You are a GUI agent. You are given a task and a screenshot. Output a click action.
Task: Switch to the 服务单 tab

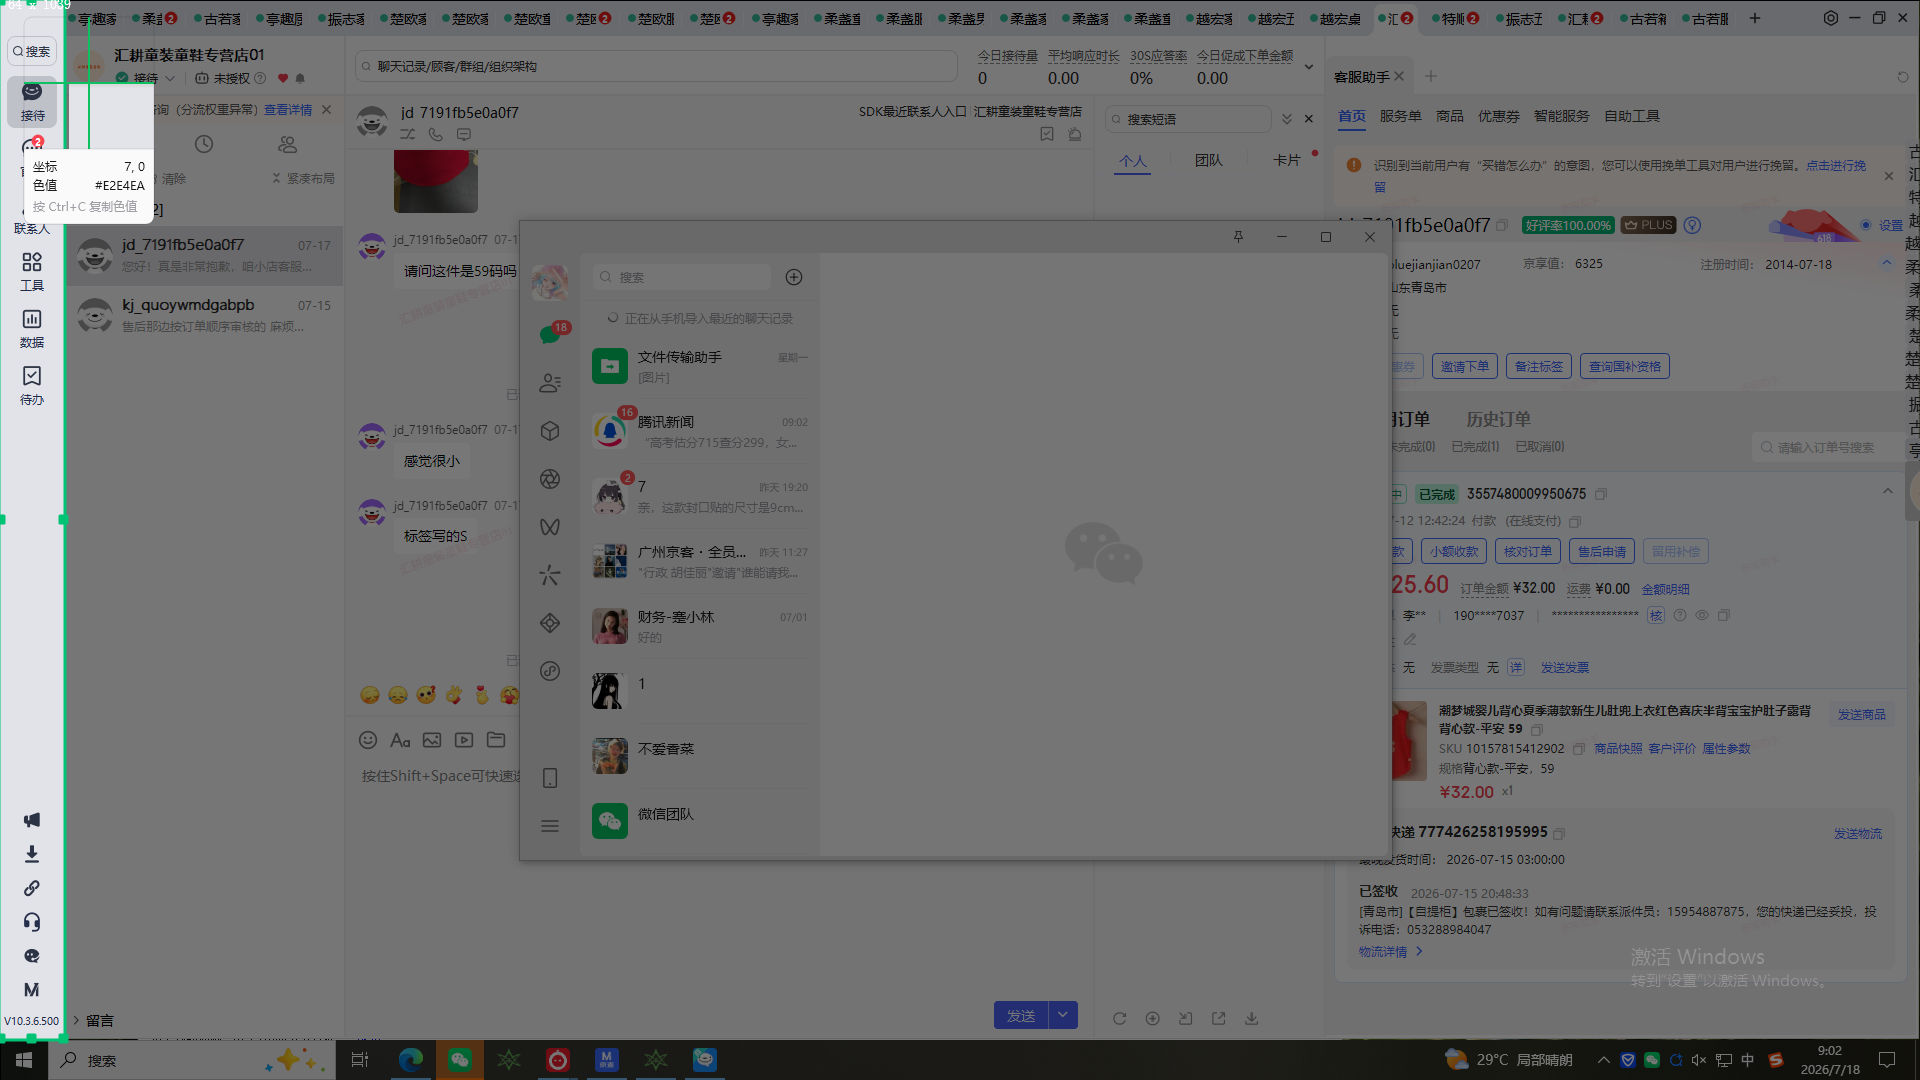pyautogui.click(x=1401, y=116)
